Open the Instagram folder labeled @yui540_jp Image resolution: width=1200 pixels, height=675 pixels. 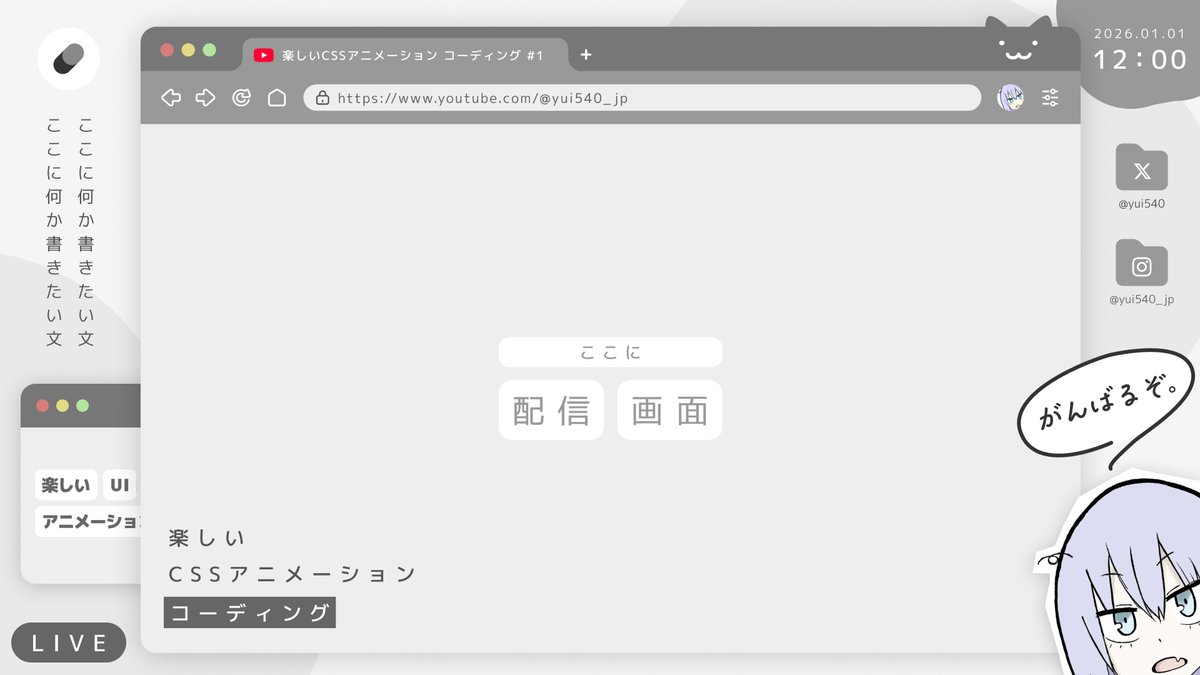tap(1142, 263)
